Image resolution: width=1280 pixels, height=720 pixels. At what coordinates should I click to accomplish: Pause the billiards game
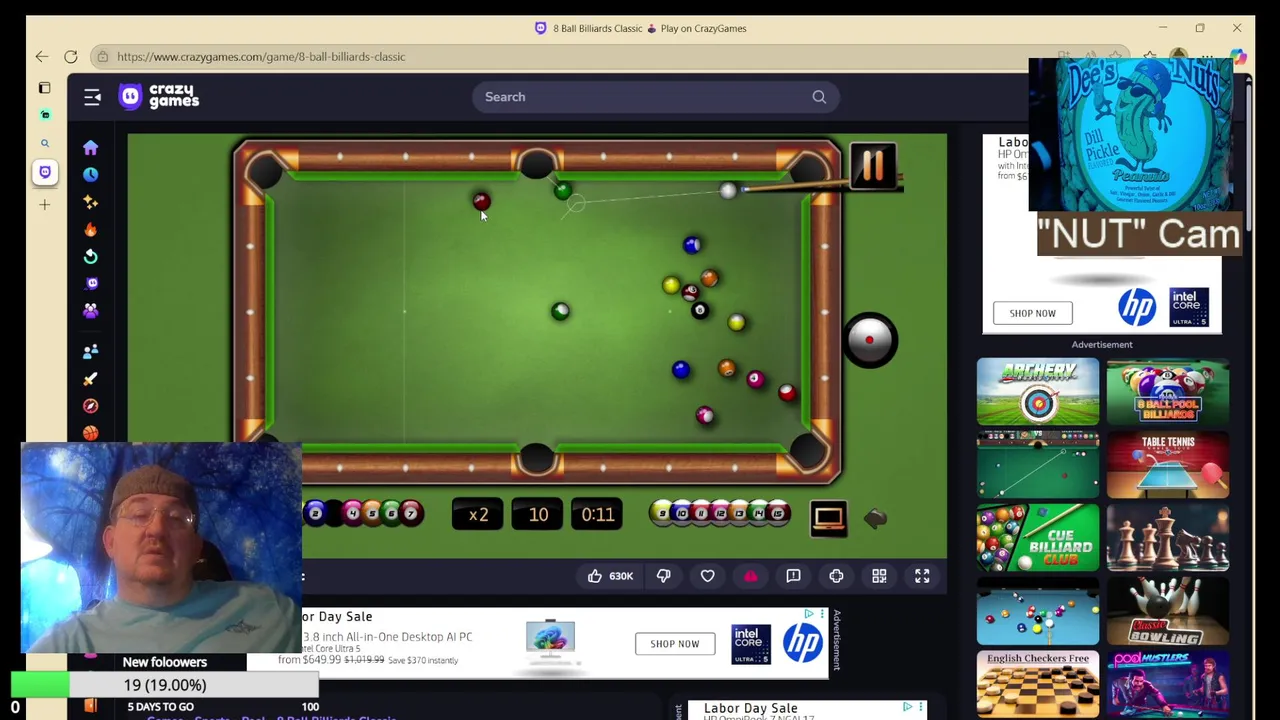872,166
